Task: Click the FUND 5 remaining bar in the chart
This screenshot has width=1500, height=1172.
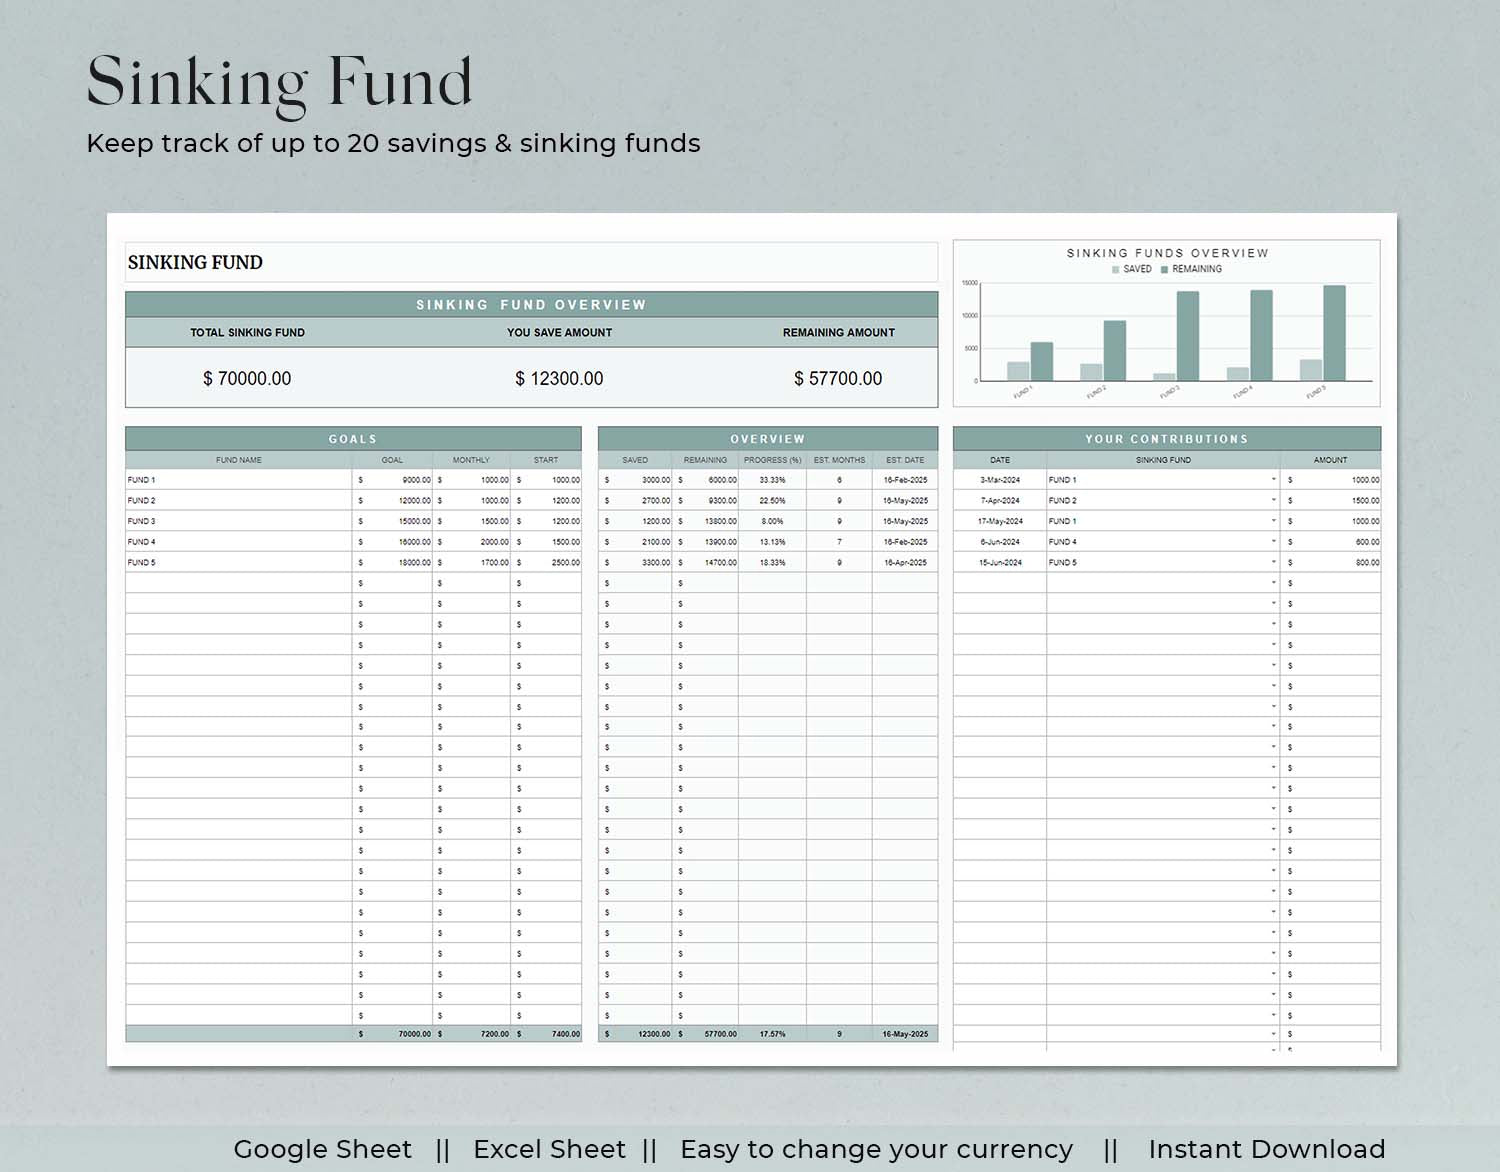Action: [1334, 333]
